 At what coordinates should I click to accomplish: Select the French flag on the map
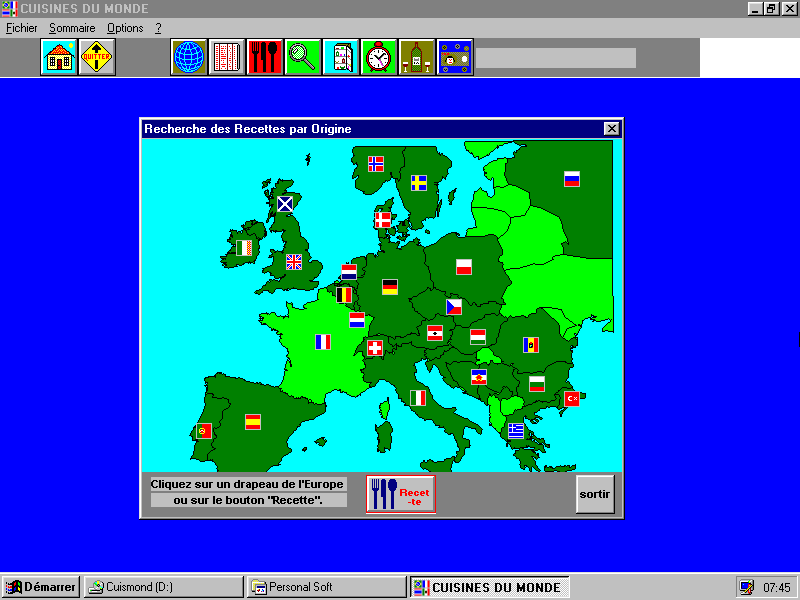323,341
